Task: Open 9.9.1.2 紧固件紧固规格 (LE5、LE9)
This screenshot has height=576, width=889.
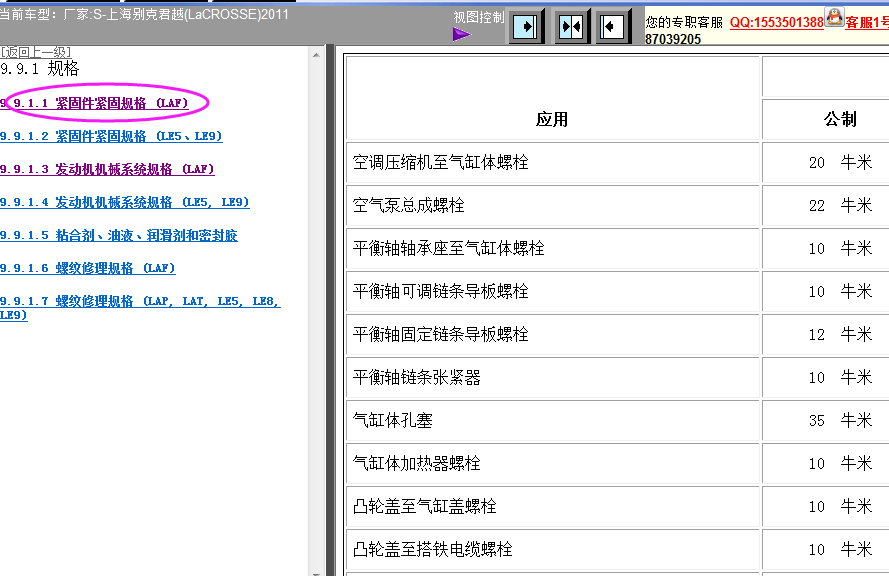Action: point(111,136)
